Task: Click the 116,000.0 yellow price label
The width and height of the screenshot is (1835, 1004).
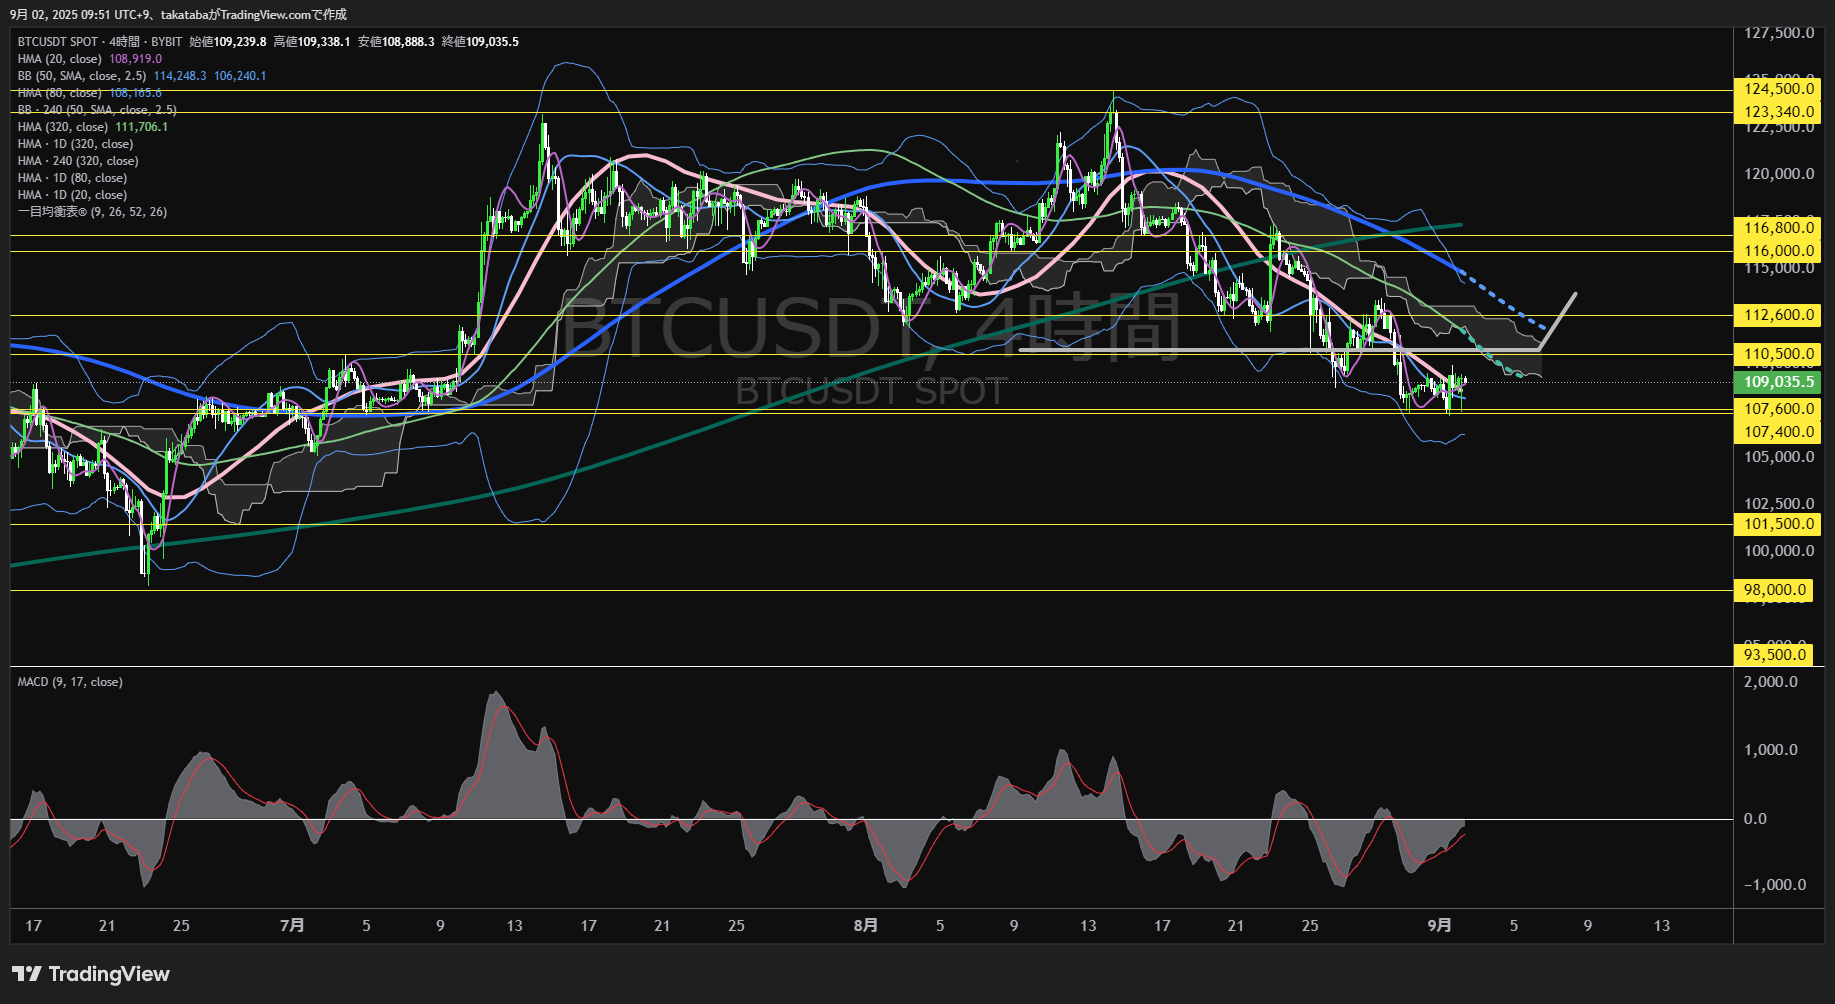Action: coord(1778,251)
